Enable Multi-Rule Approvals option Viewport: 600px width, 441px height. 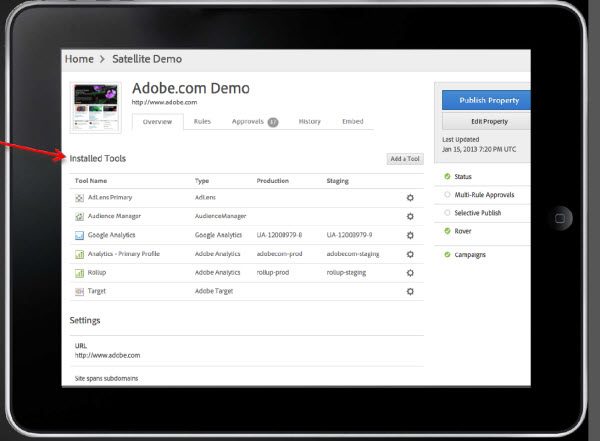pos(447,195)
